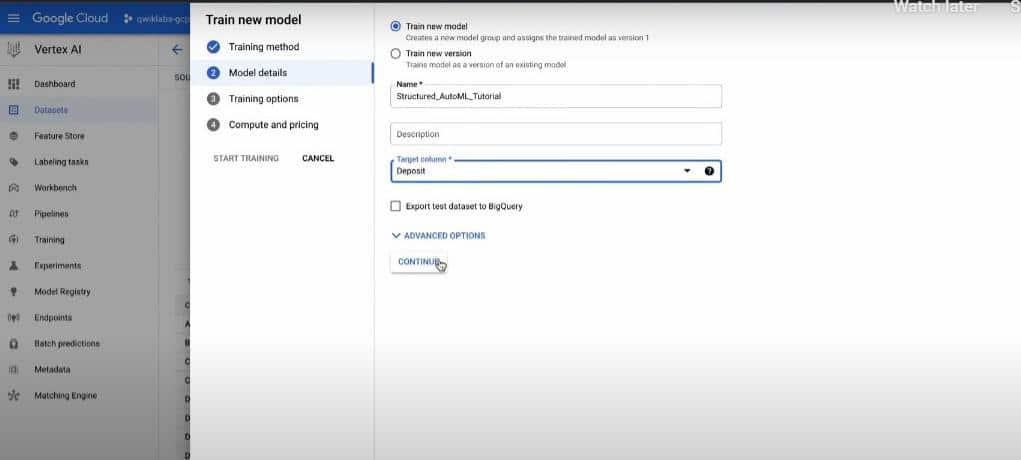The width and height of the screenshot is (1021, 460).
Task: Click the Workbench icon in the sidebar
Action: tap(14, 188)
